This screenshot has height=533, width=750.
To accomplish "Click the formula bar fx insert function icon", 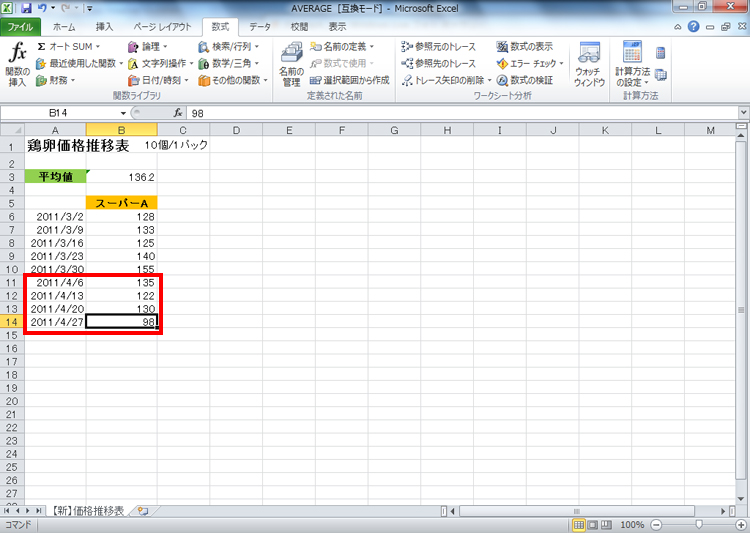I will point(178,113).
